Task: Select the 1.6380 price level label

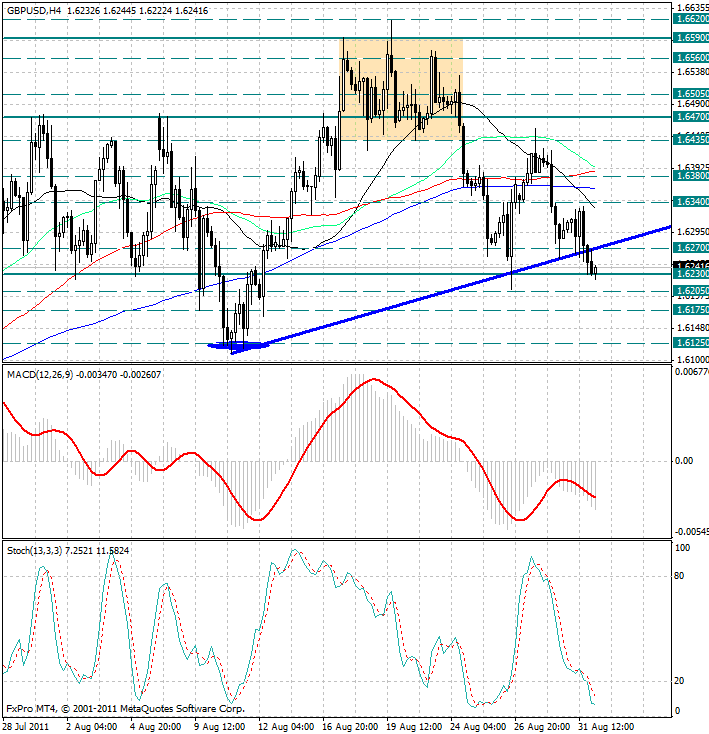Action: point(691,176)
